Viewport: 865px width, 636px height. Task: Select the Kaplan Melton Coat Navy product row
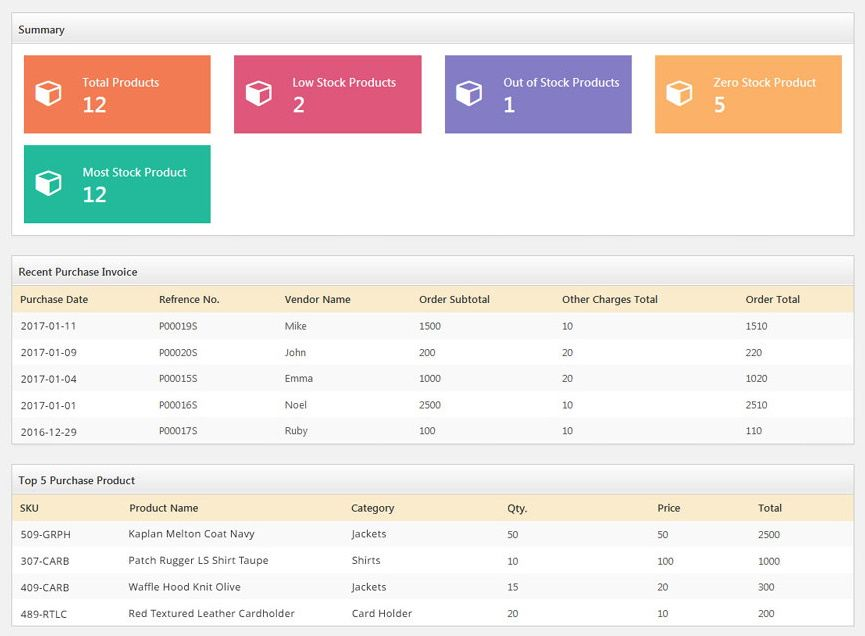191,534
